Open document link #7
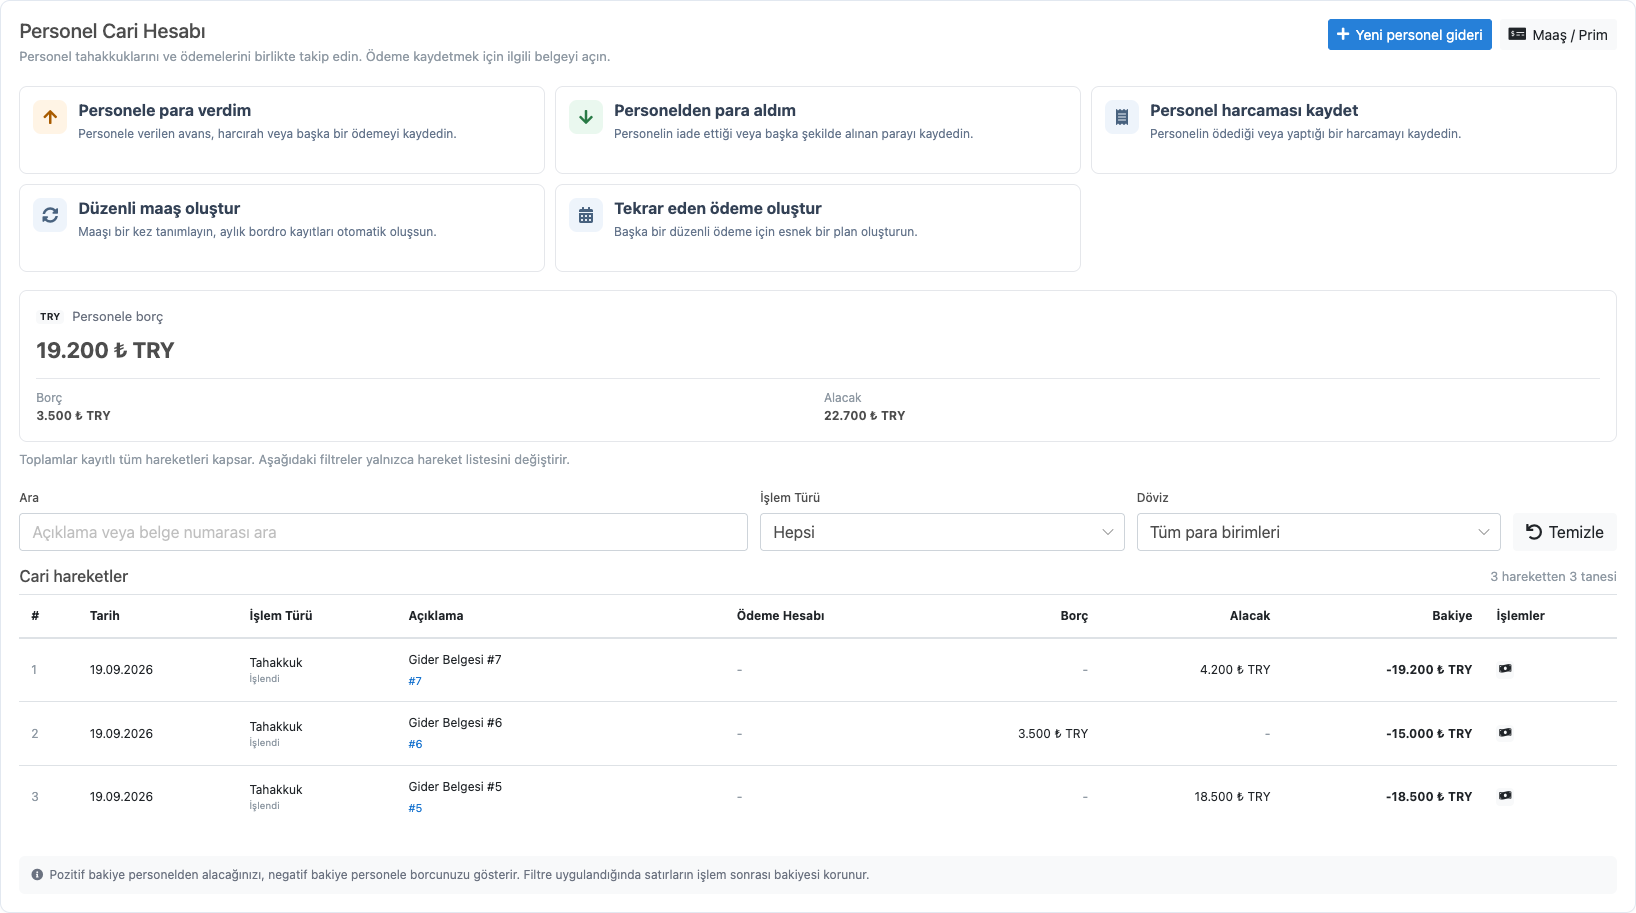The width and height of the screenshot is (1636, 913). pos(415,681)
